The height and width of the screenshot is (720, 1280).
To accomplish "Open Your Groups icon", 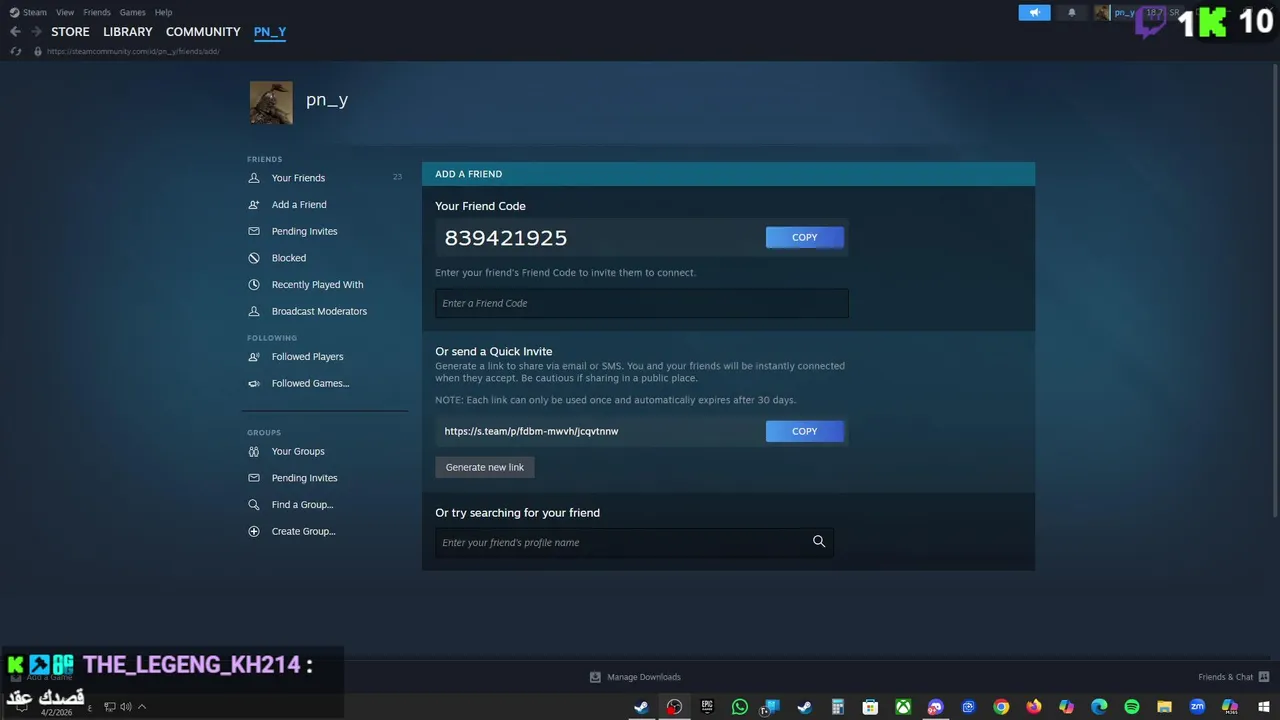I will (x=254, y=451).
